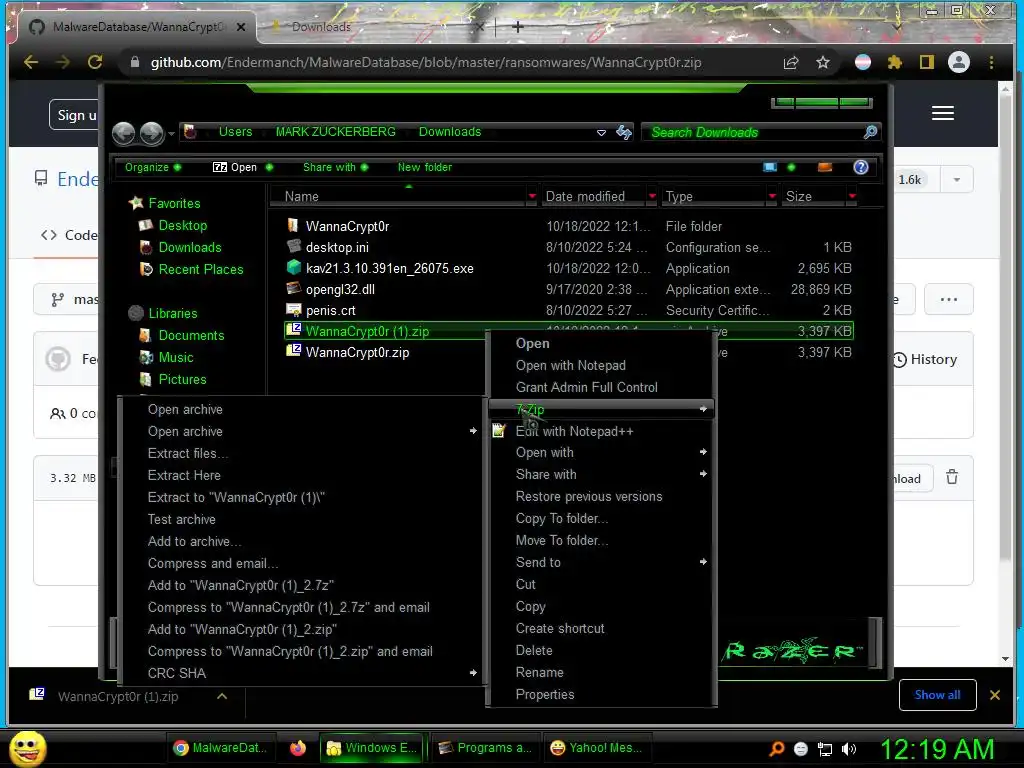Screen dimensions: 1024x768
Task: Open the Chrome profile avatar icon
Action: point(959,62)
